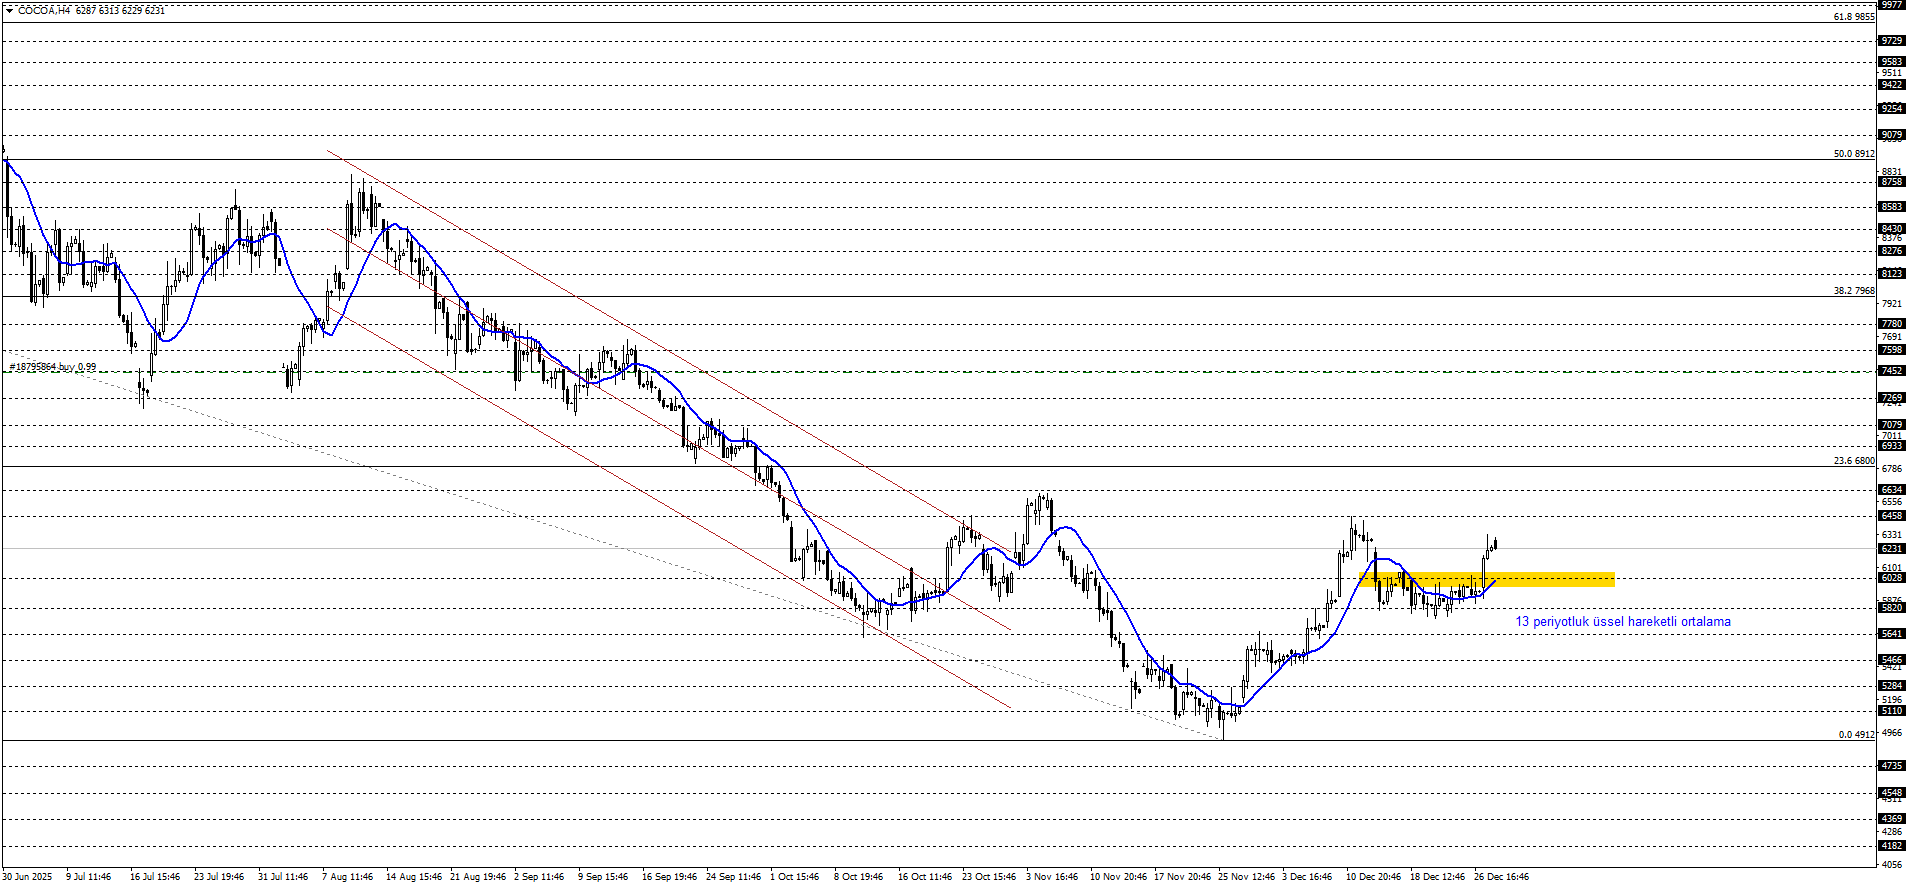Select the 50.0 8912 Fibonacci level label

[1853, 154]
